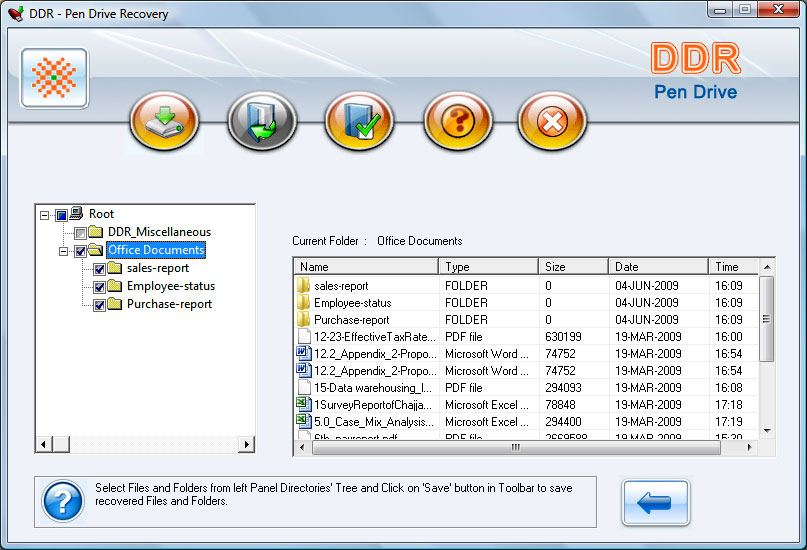Click PDF icon of 12-23-EffectiveTaxRate file

click(x=304, y=336)
